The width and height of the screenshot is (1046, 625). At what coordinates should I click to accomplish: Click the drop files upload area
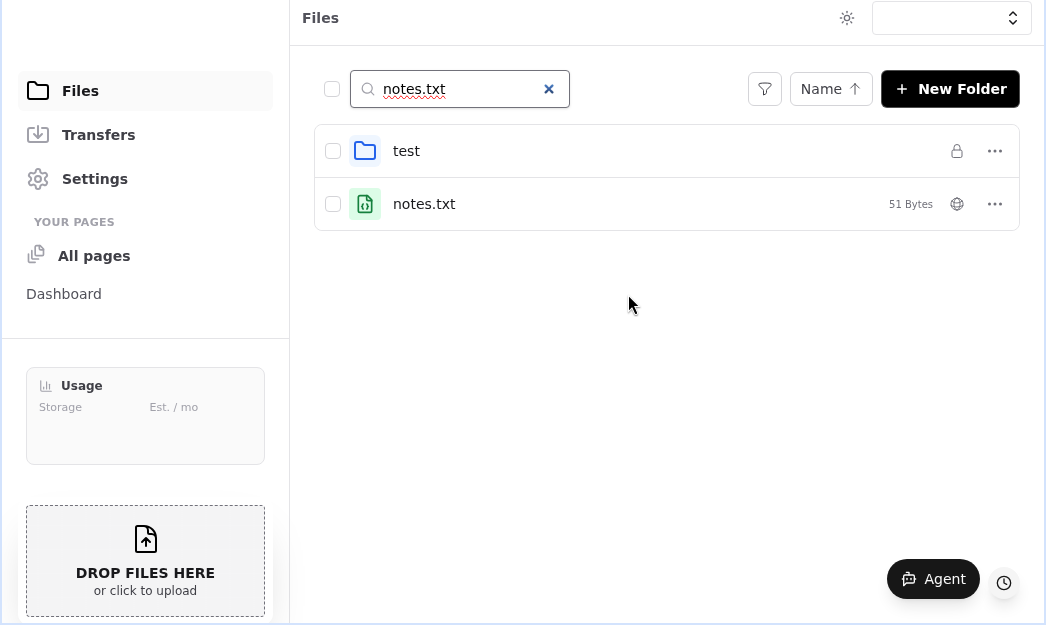(x=145, y=561)
